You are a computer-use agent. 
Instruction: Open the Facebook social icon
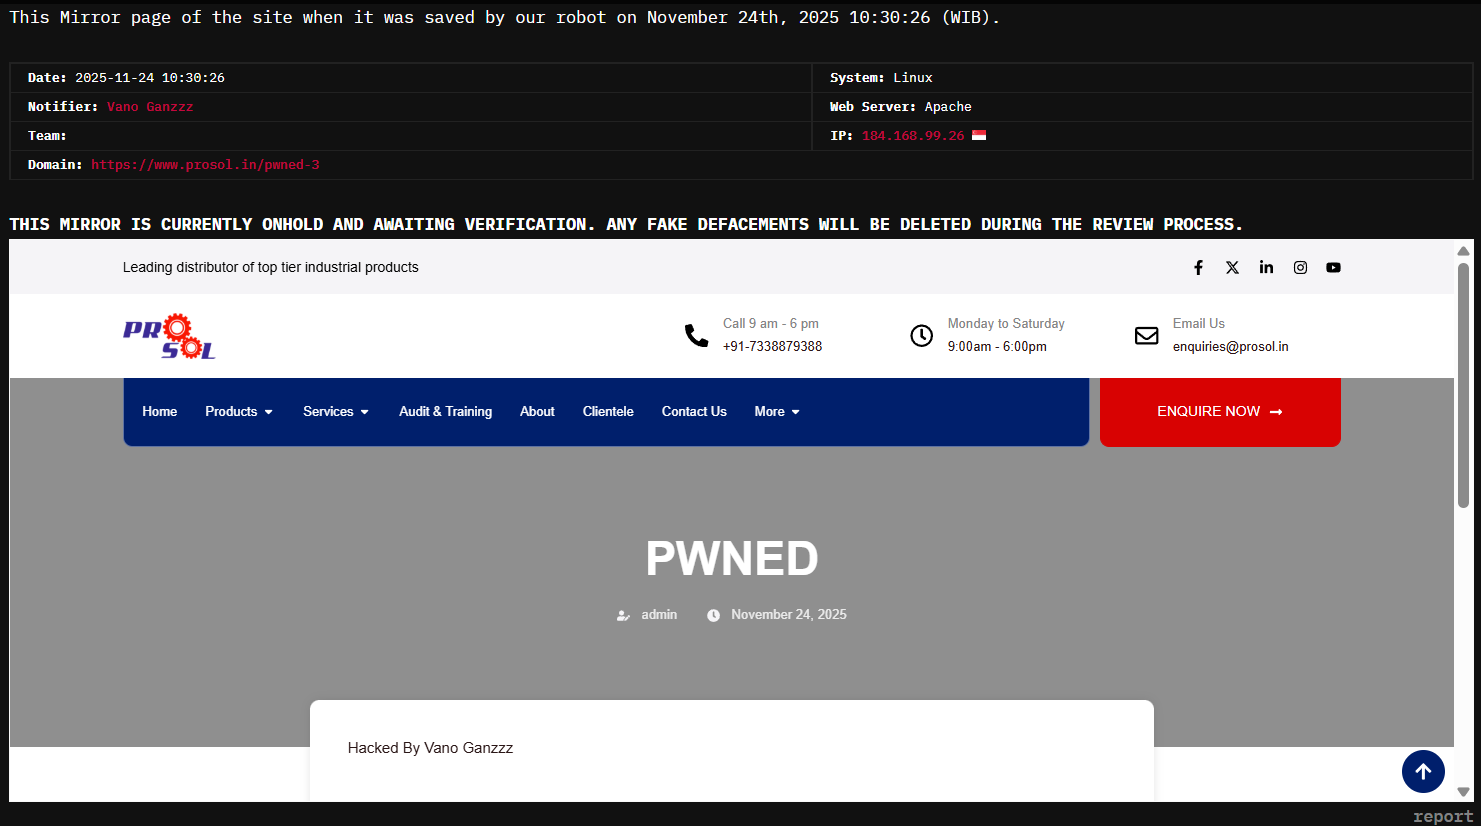click(1198, 267)
